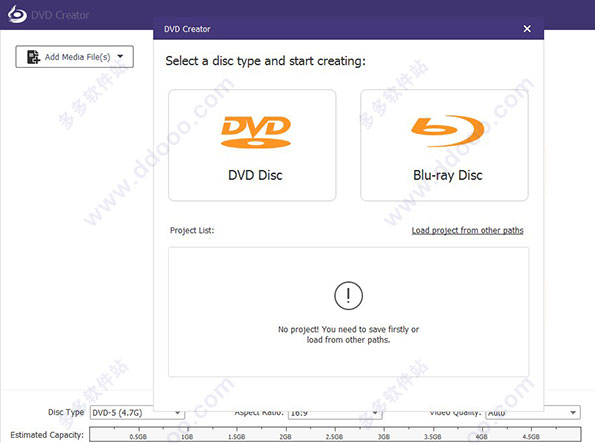Click the 'No project! You need to save' message
595x443 pixels.
348,334
